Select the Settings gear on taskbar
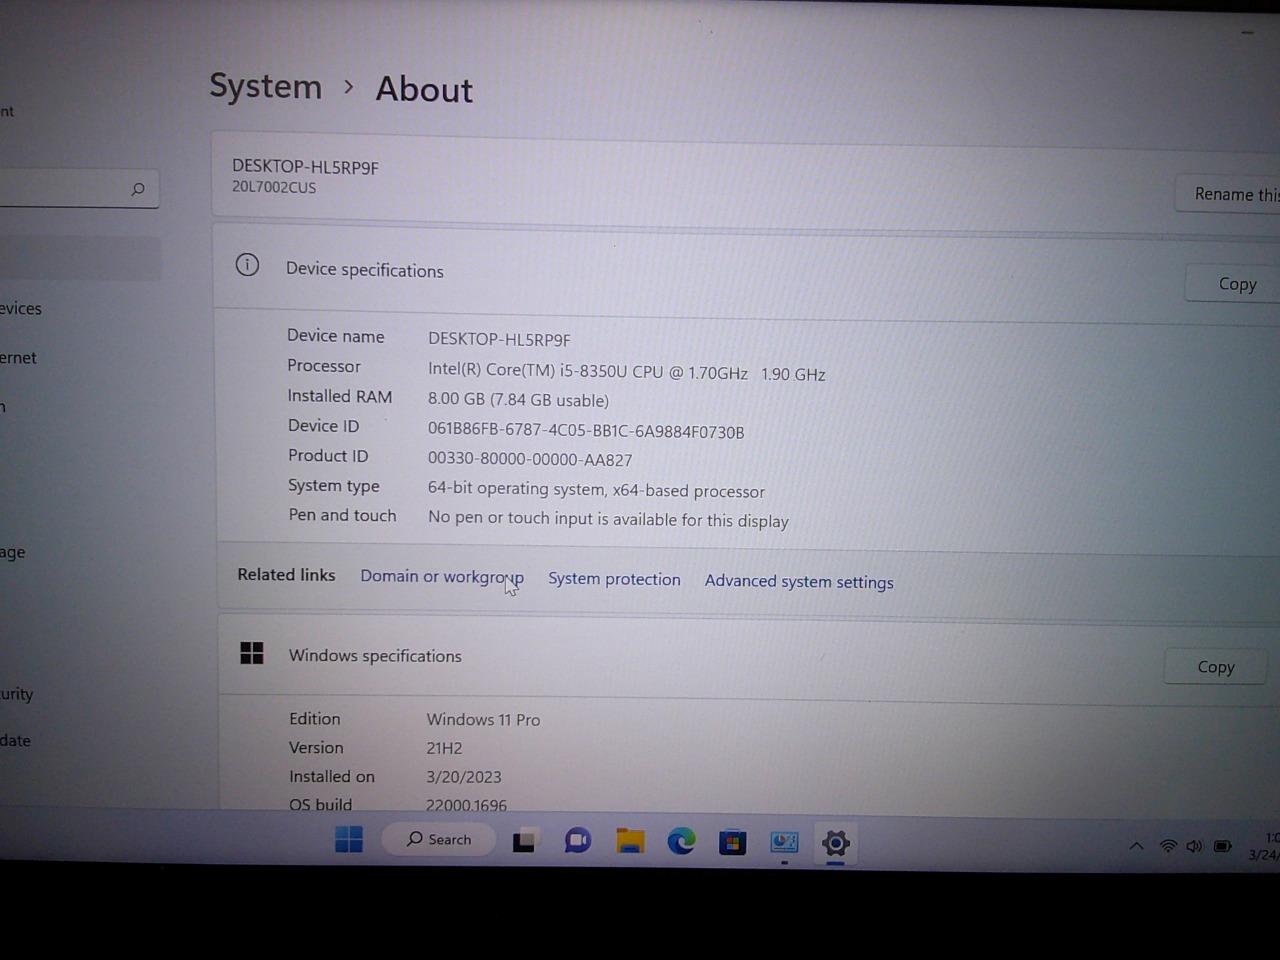 (x=835, y=844)
